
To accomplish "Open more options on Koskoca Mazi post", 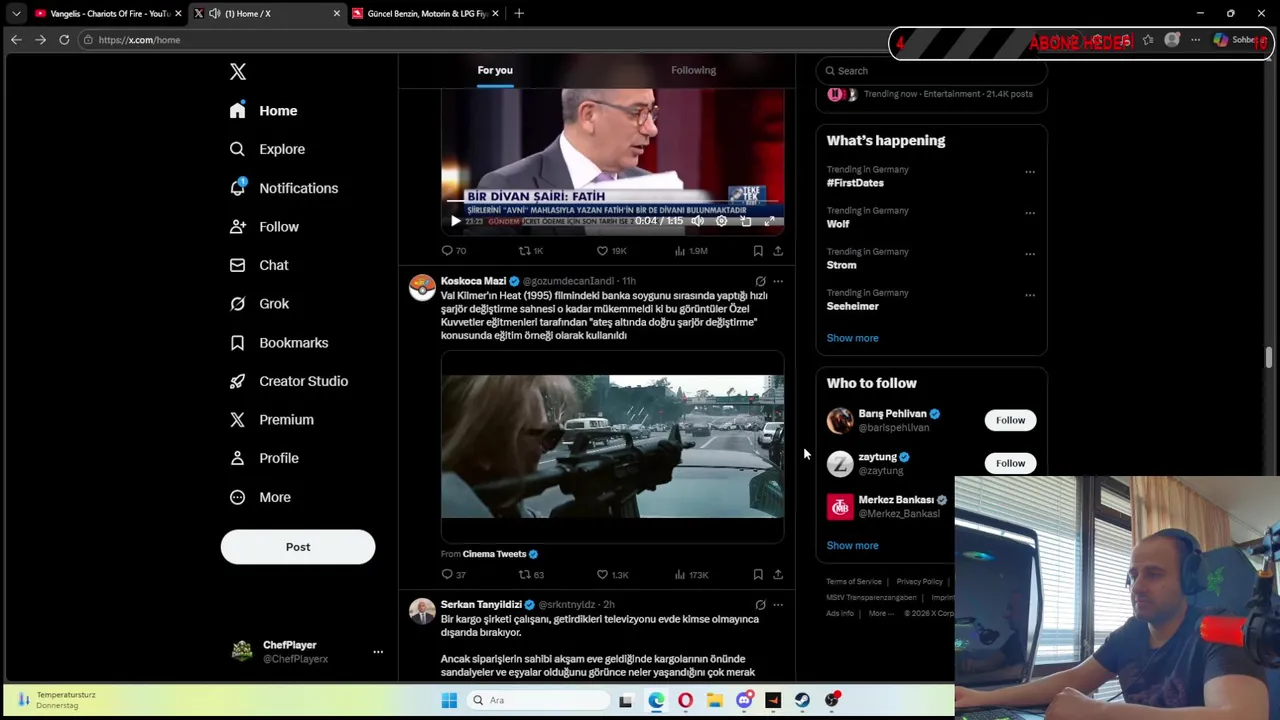I will coord(778,282).
